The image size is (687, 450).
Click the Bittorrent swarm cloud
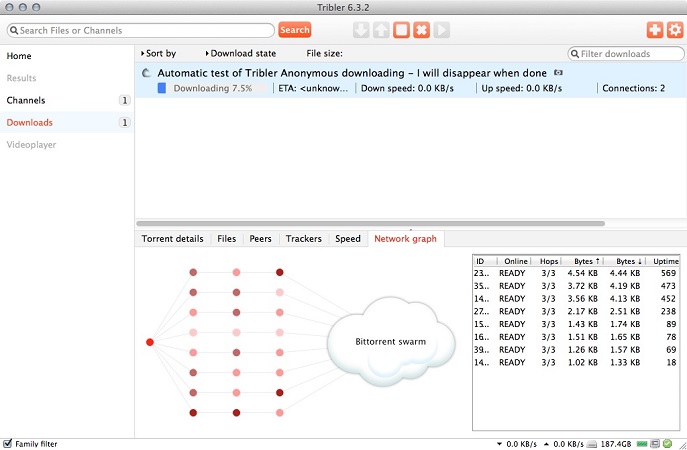pyautogui.click(x=391, y=342)
